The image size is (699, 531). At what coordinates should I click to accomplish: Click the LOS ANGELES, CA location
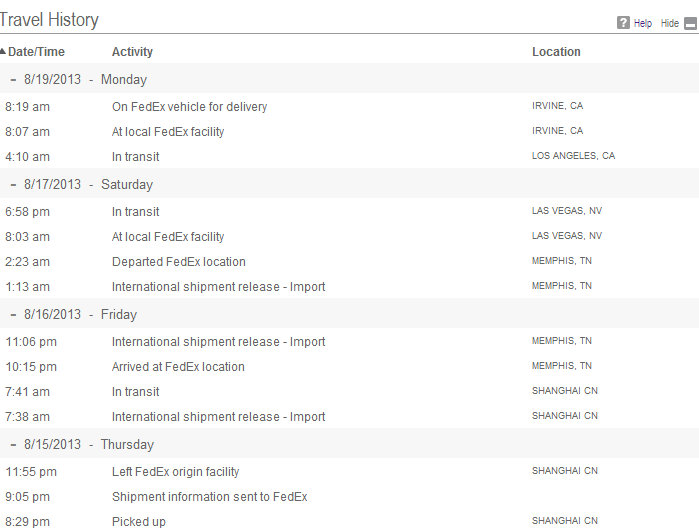pyautogui.click(x=573, y=156)
